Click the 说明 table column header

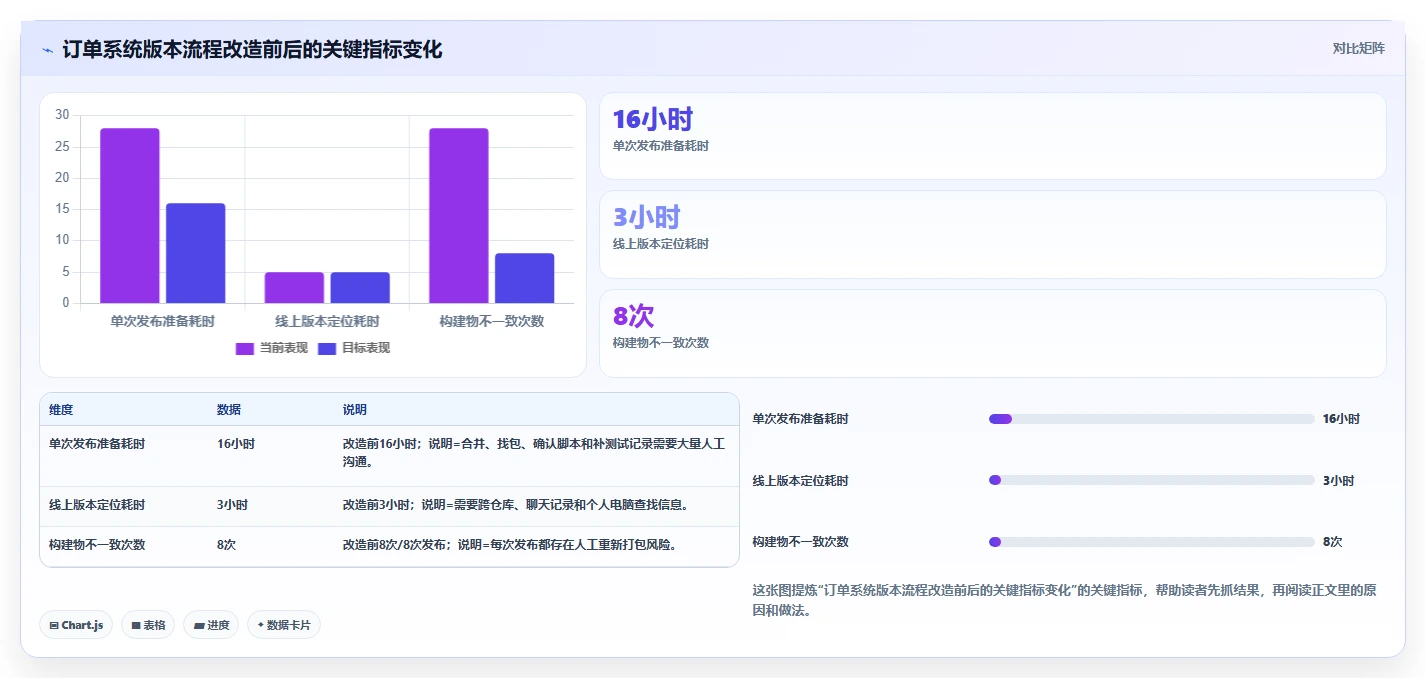click(x=355, y=410)
